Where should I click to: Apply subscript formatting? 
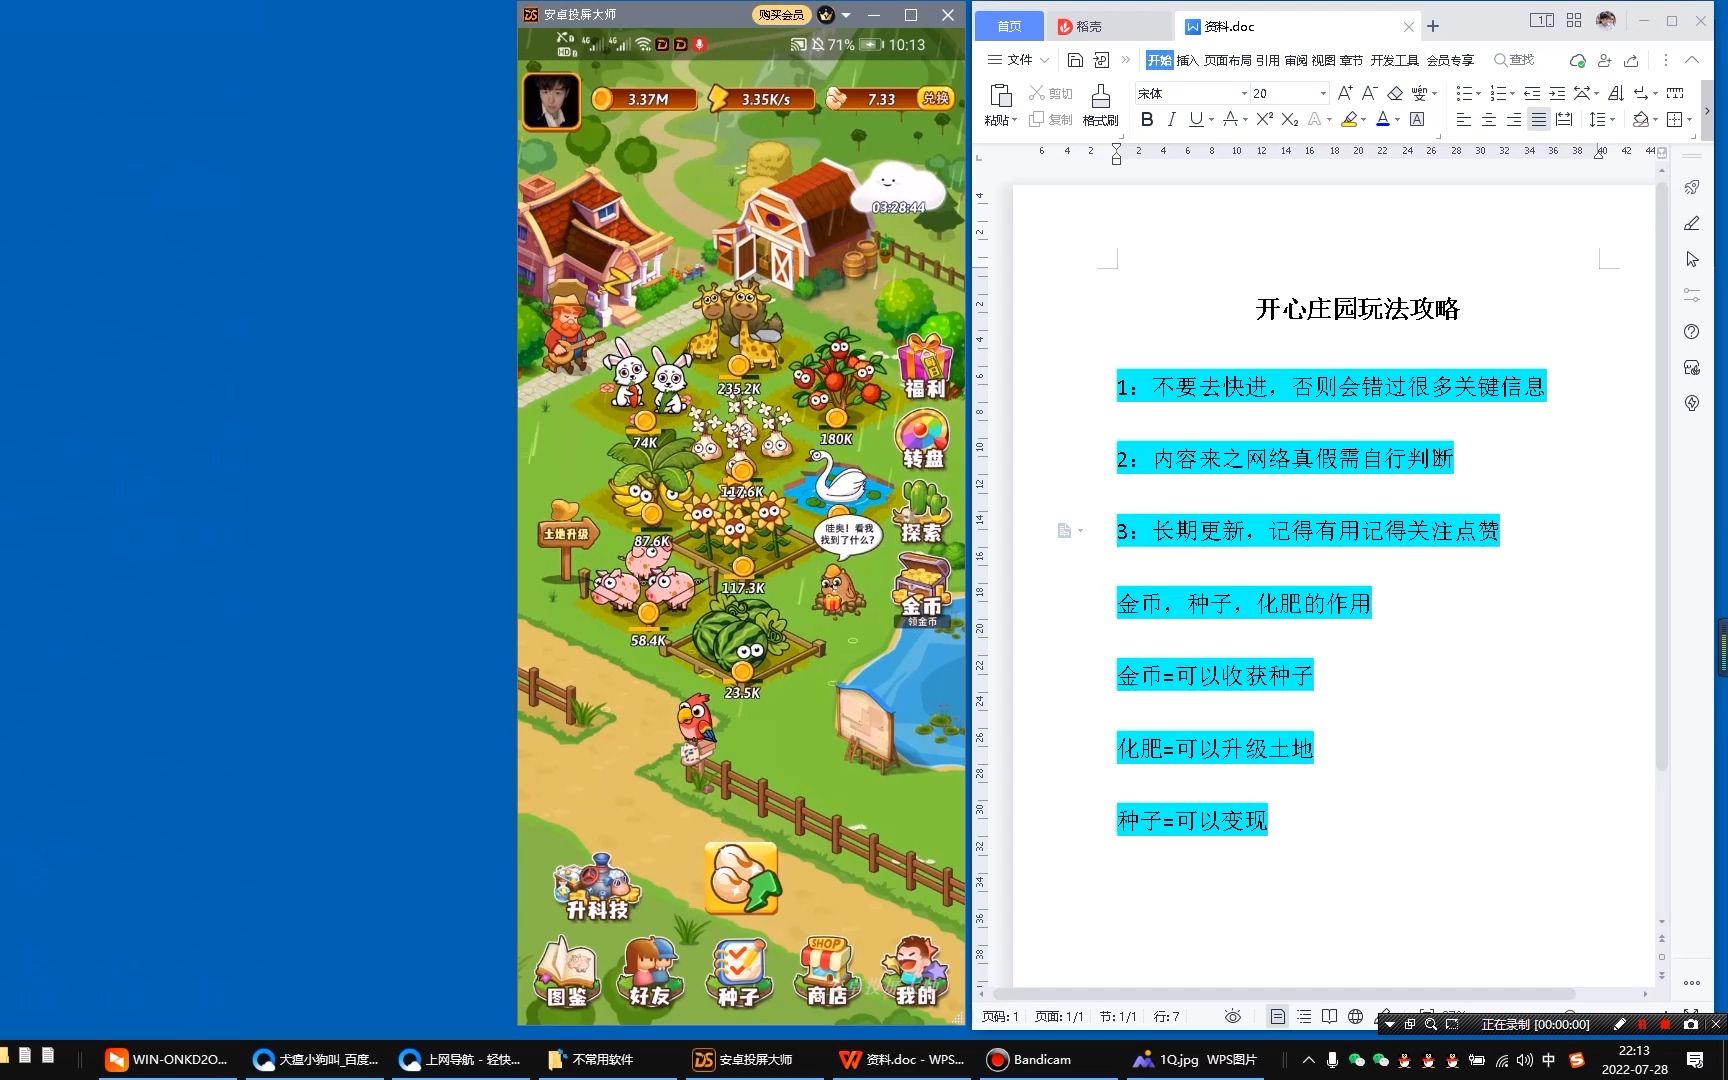(1290, 120)
